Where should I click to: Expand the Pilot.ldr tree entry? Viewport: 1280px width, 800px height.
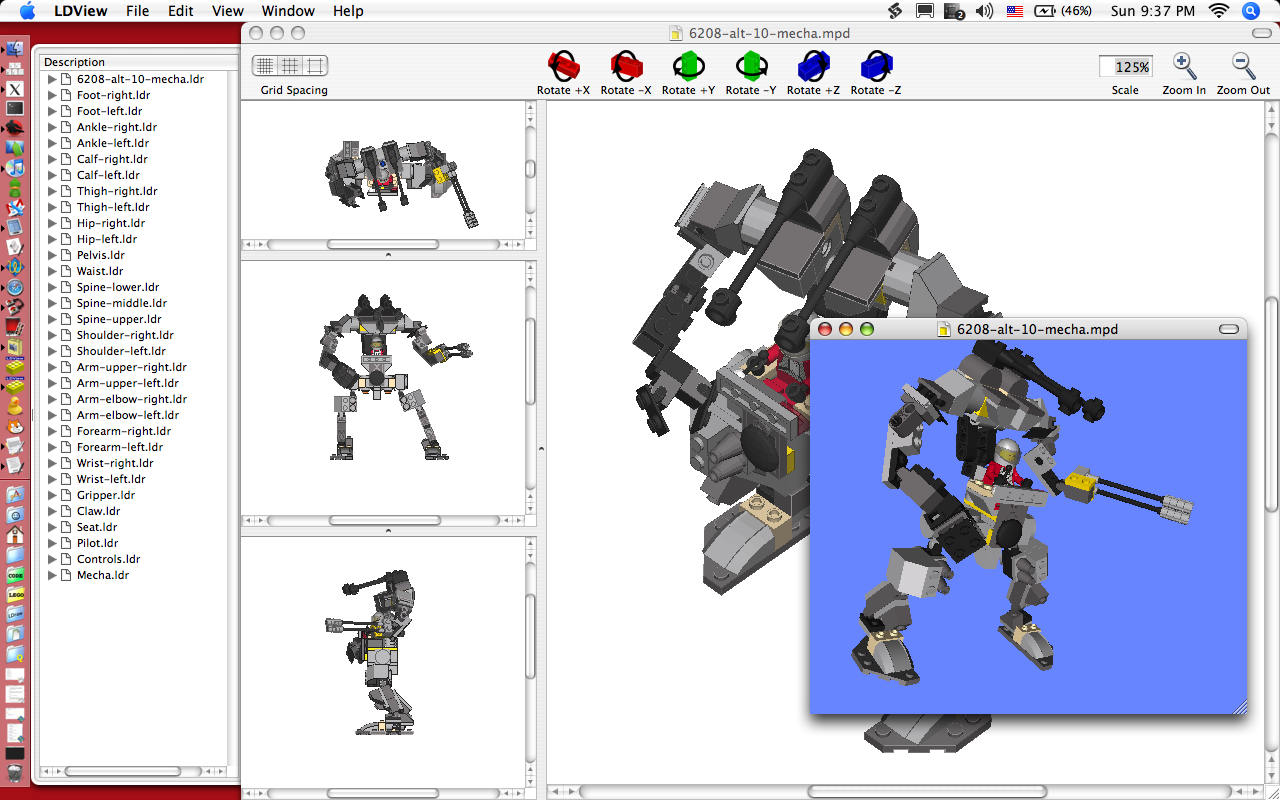pyautogui.click(x=51, y=543)
